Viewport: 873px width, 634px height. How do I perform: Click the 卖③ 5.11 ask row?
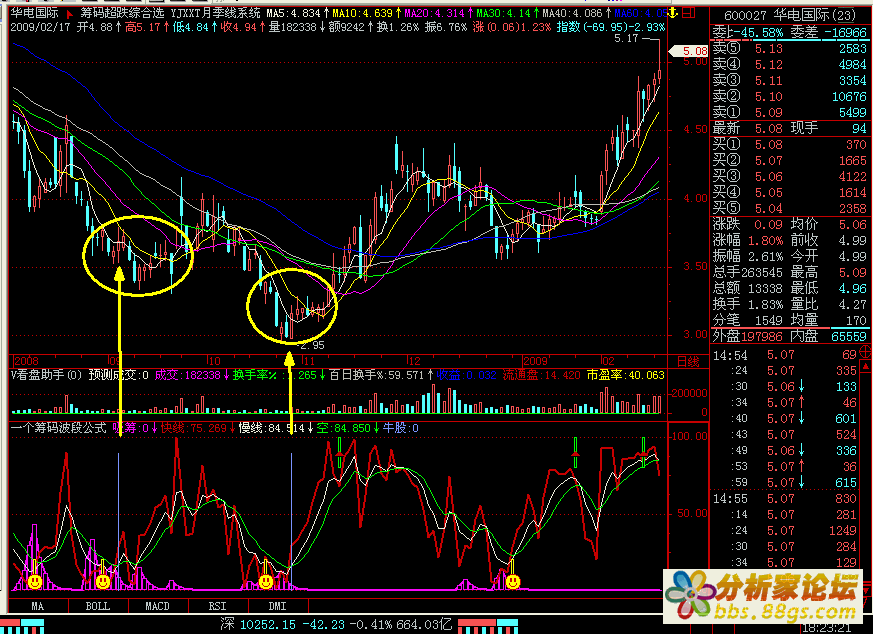(x=790, y=81)
